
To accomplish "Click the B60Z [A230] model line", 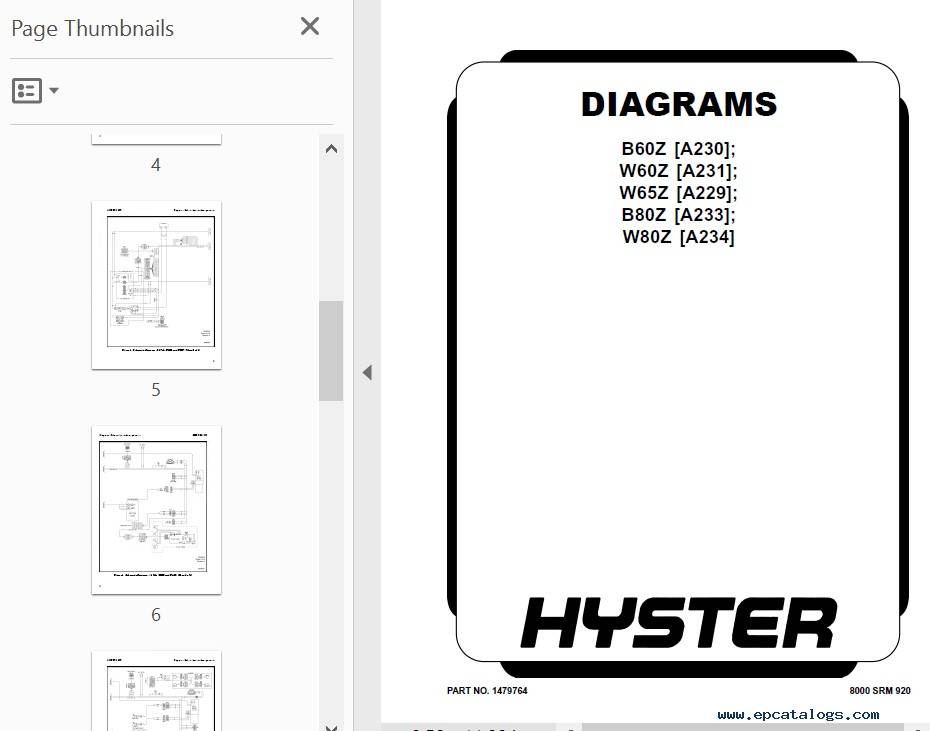I will [x=679, y=149].
